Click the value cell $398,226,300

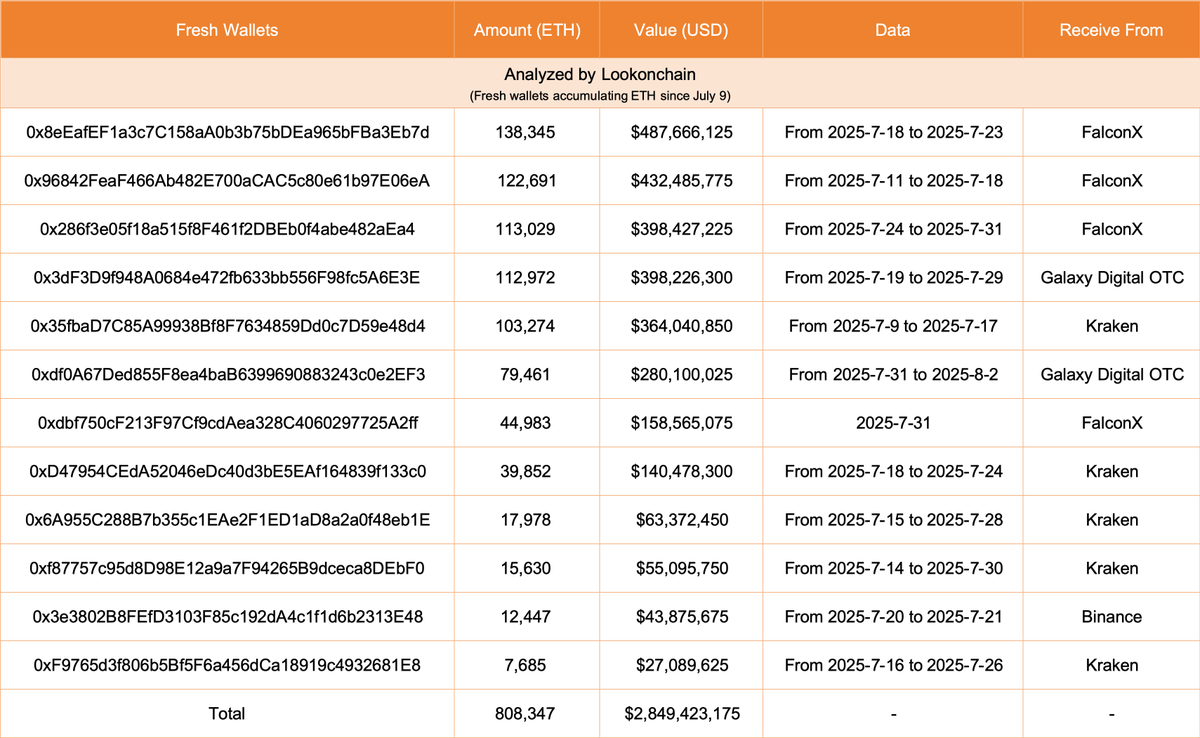(x=681, y=278)
